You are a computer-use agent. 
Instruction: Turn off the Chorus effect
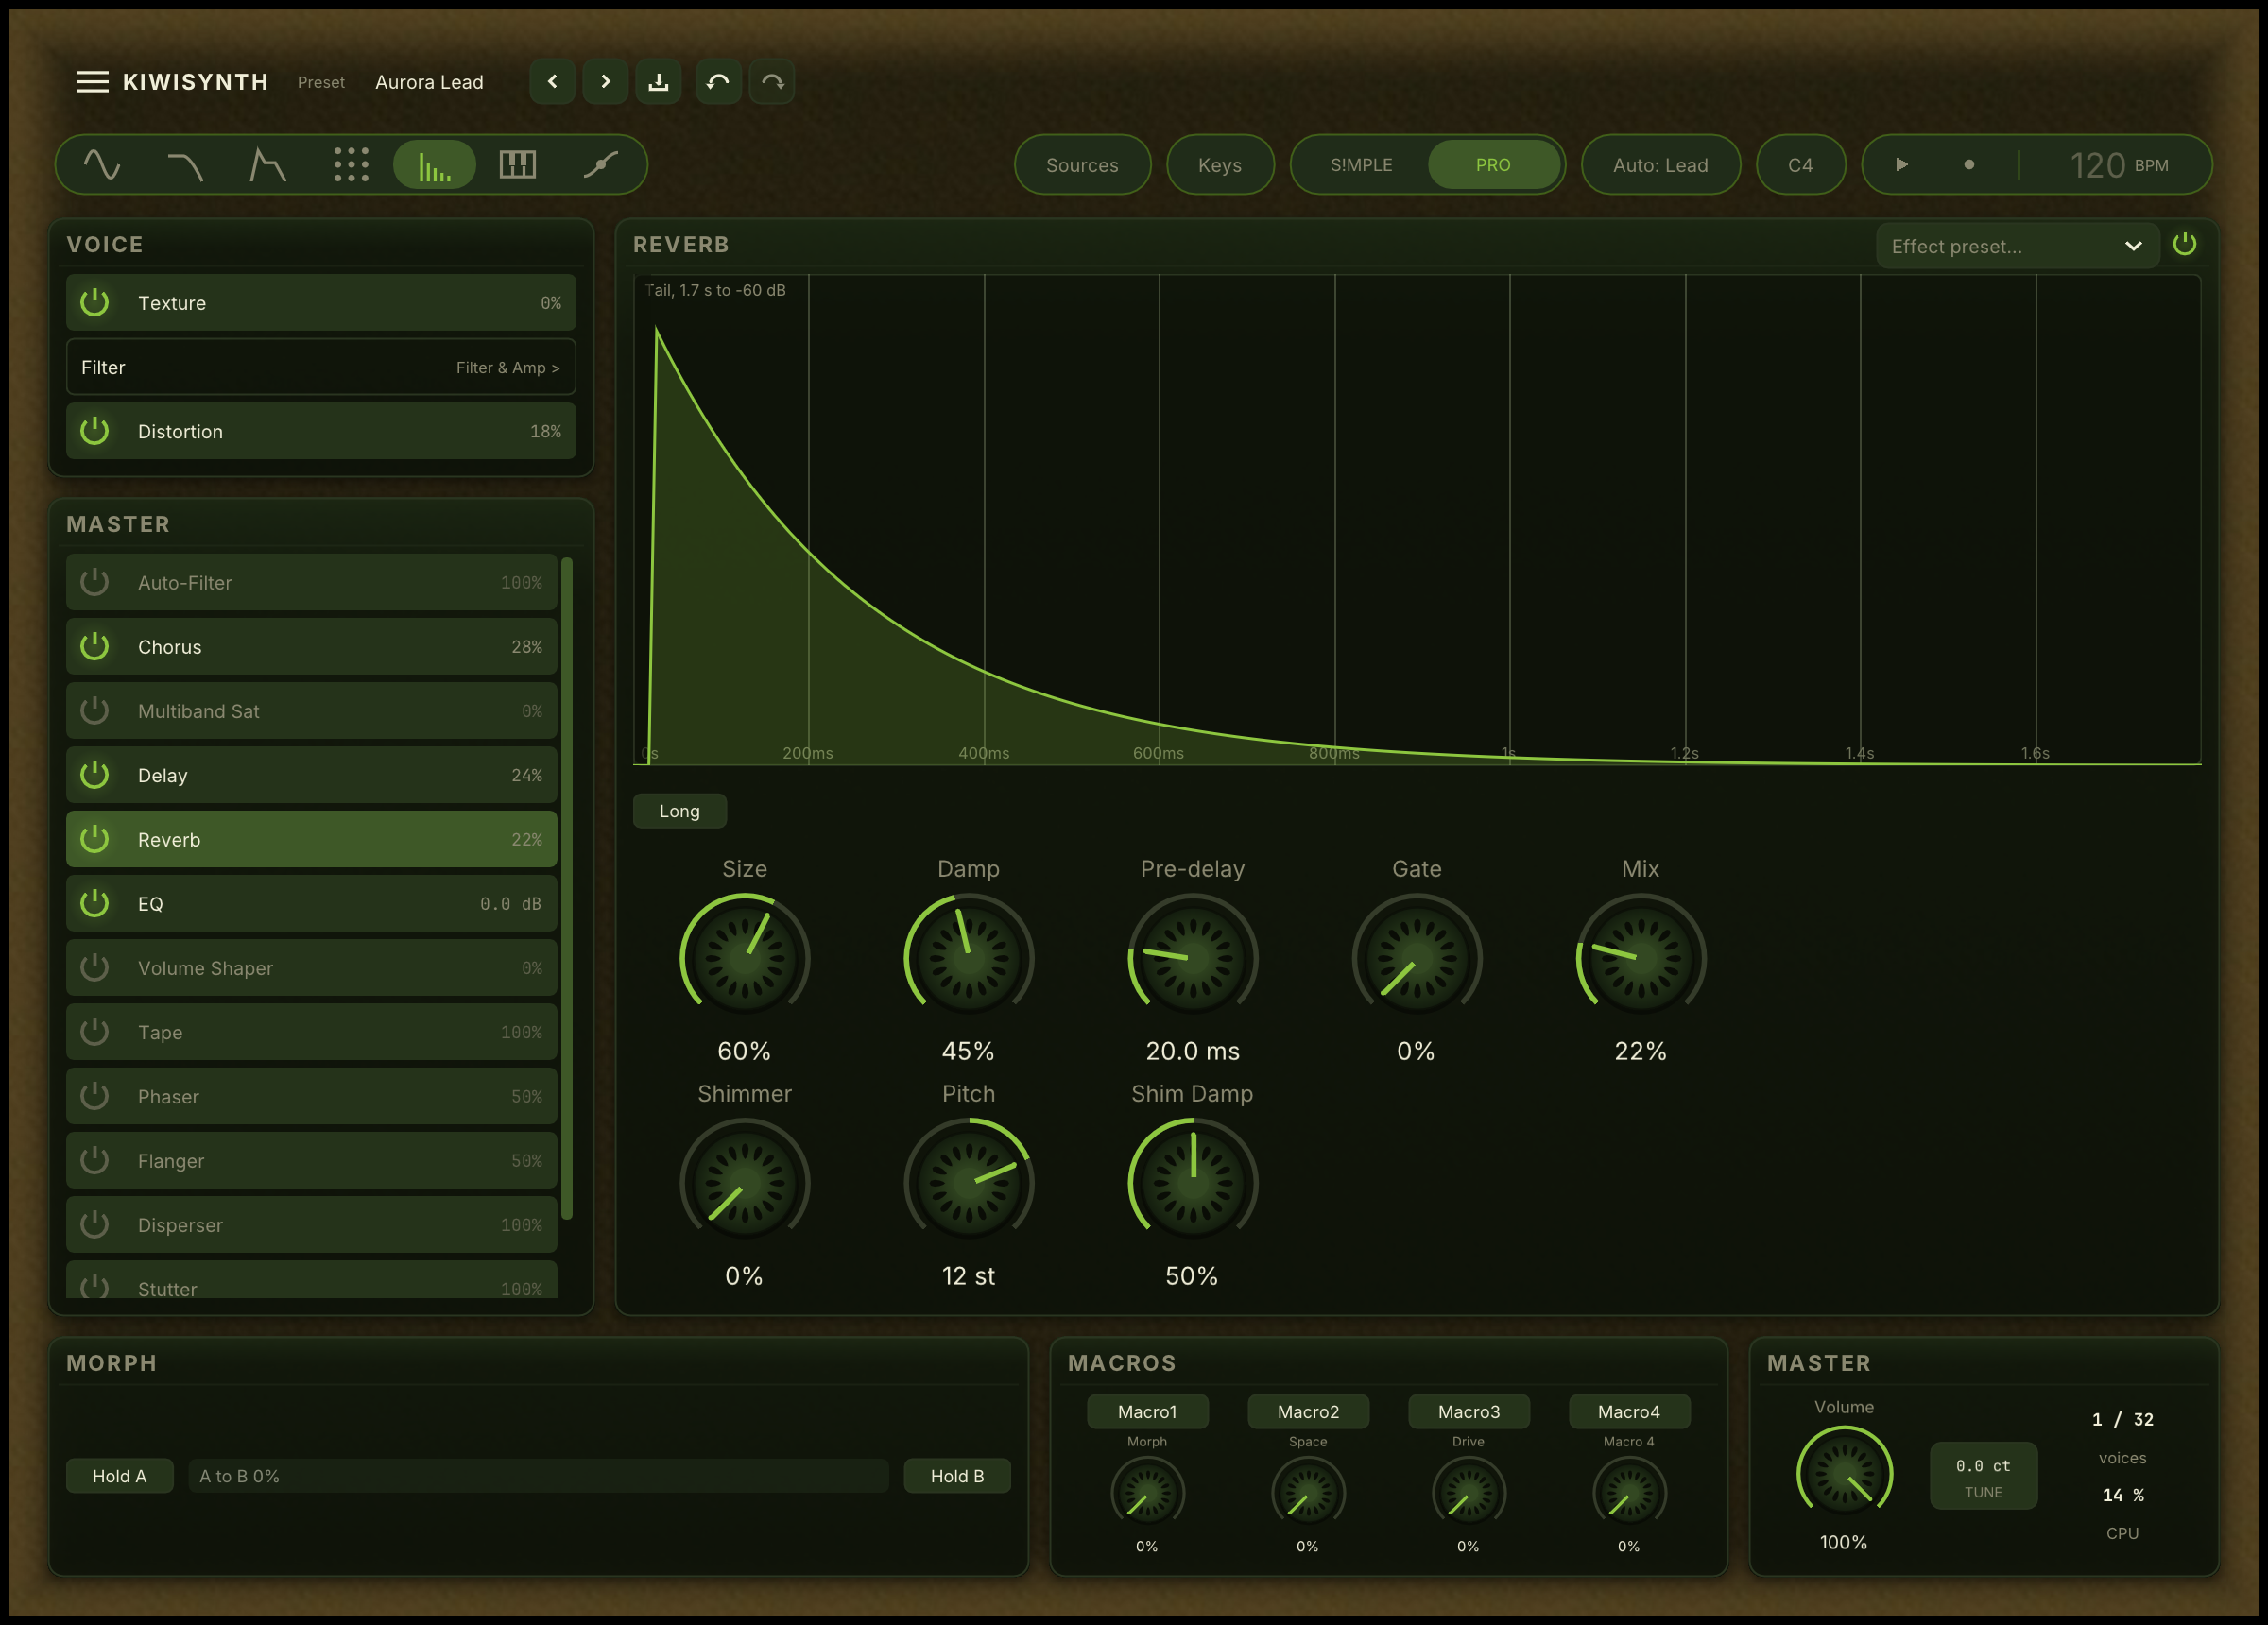point(94,646)
